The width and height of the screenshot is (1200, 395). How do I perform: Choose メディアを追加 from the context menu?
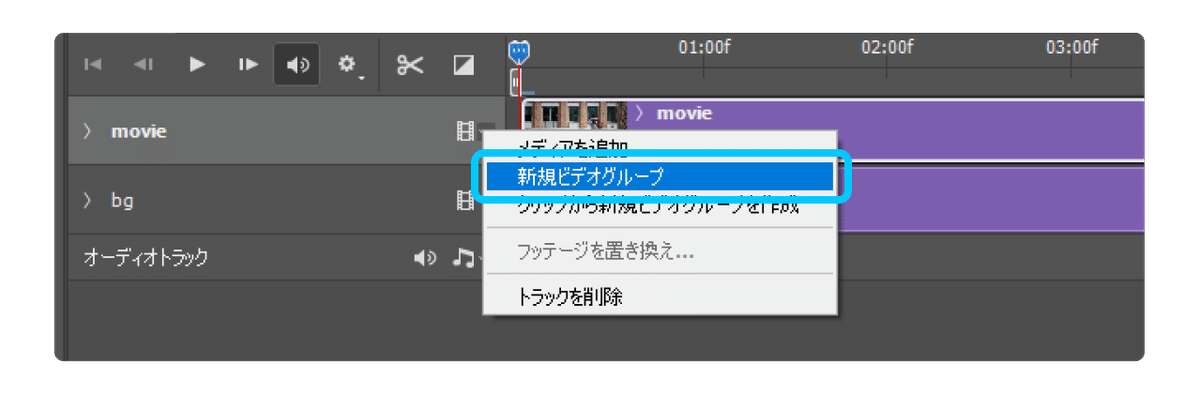(660, 148)
